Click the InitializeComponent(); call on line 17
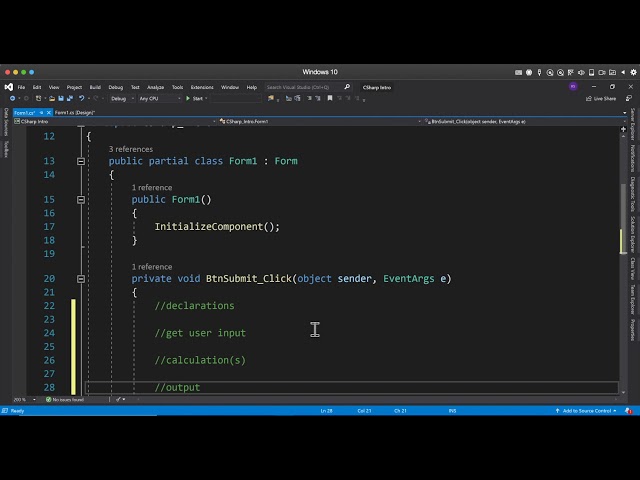Image resolution: width=640 pixels, height=480 pixels. 217,227
